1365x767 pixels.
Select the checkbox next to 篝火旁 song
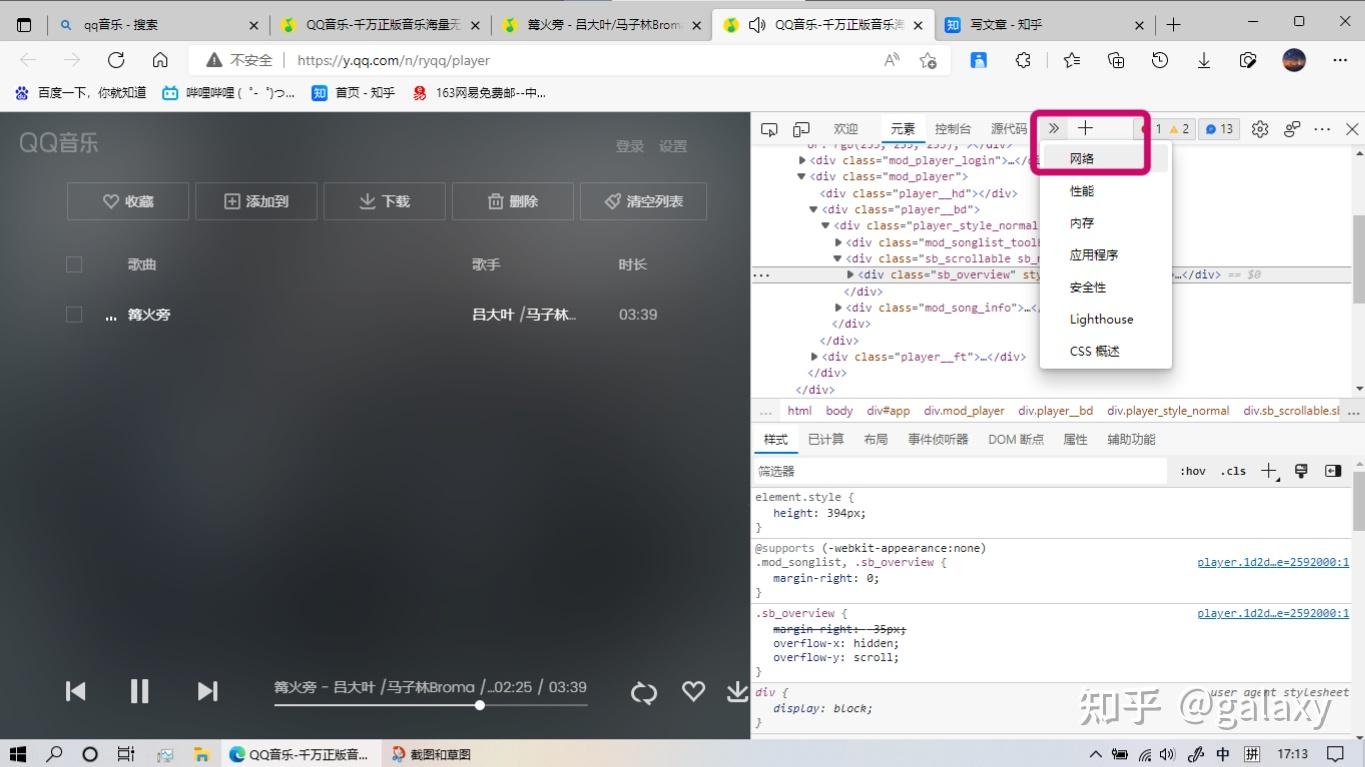tap(73, 314)
